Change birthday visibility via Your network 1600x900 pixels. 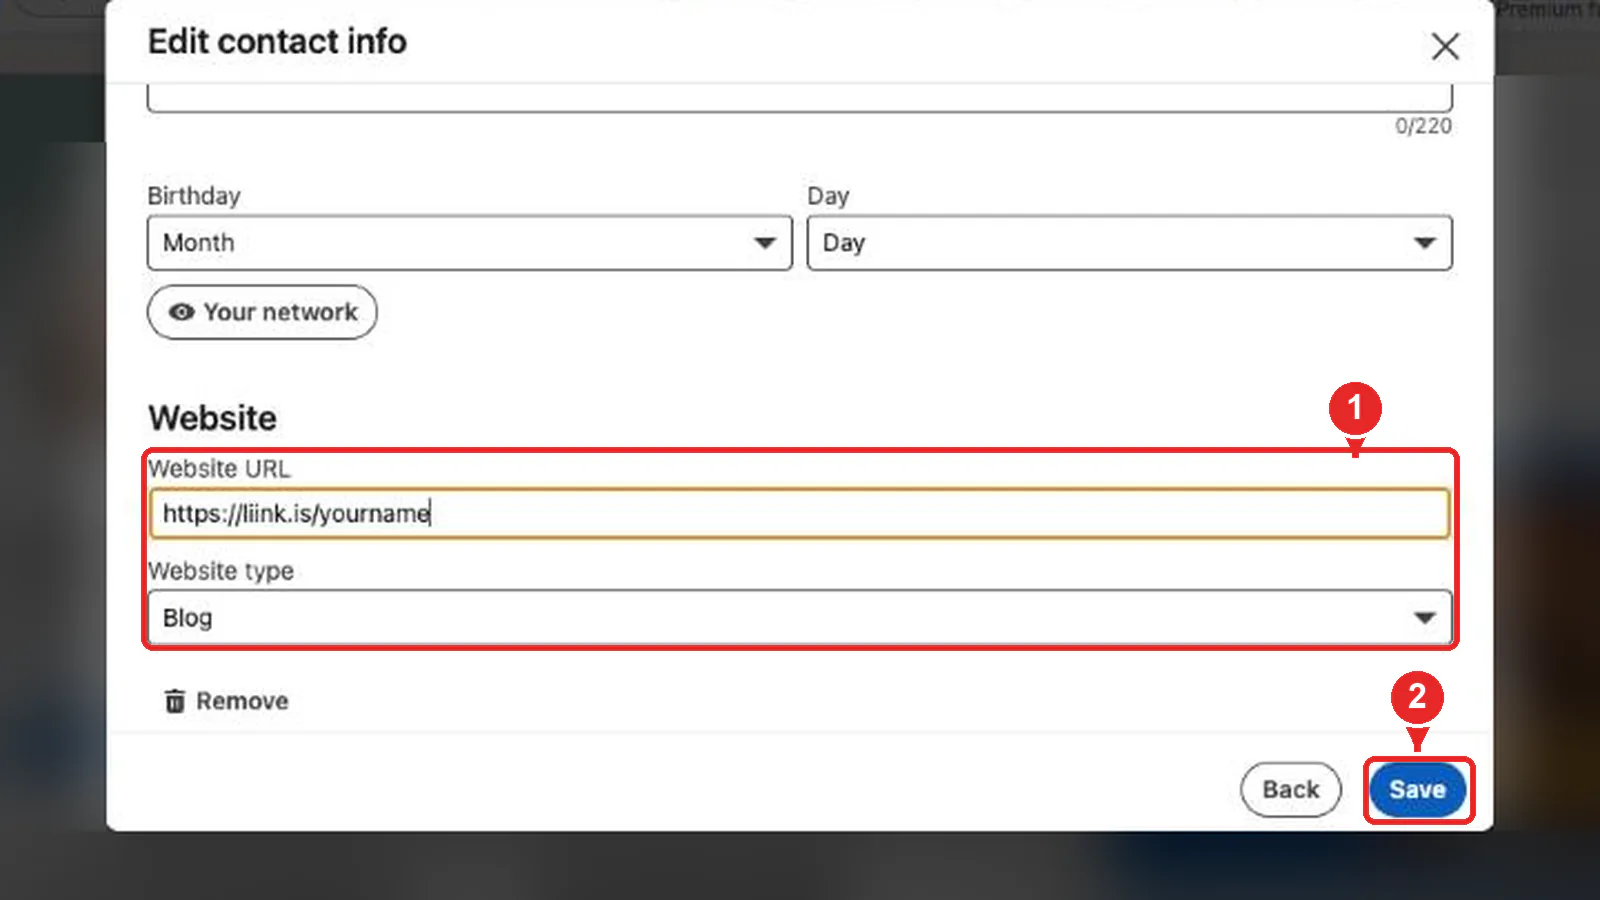point(262,312)
